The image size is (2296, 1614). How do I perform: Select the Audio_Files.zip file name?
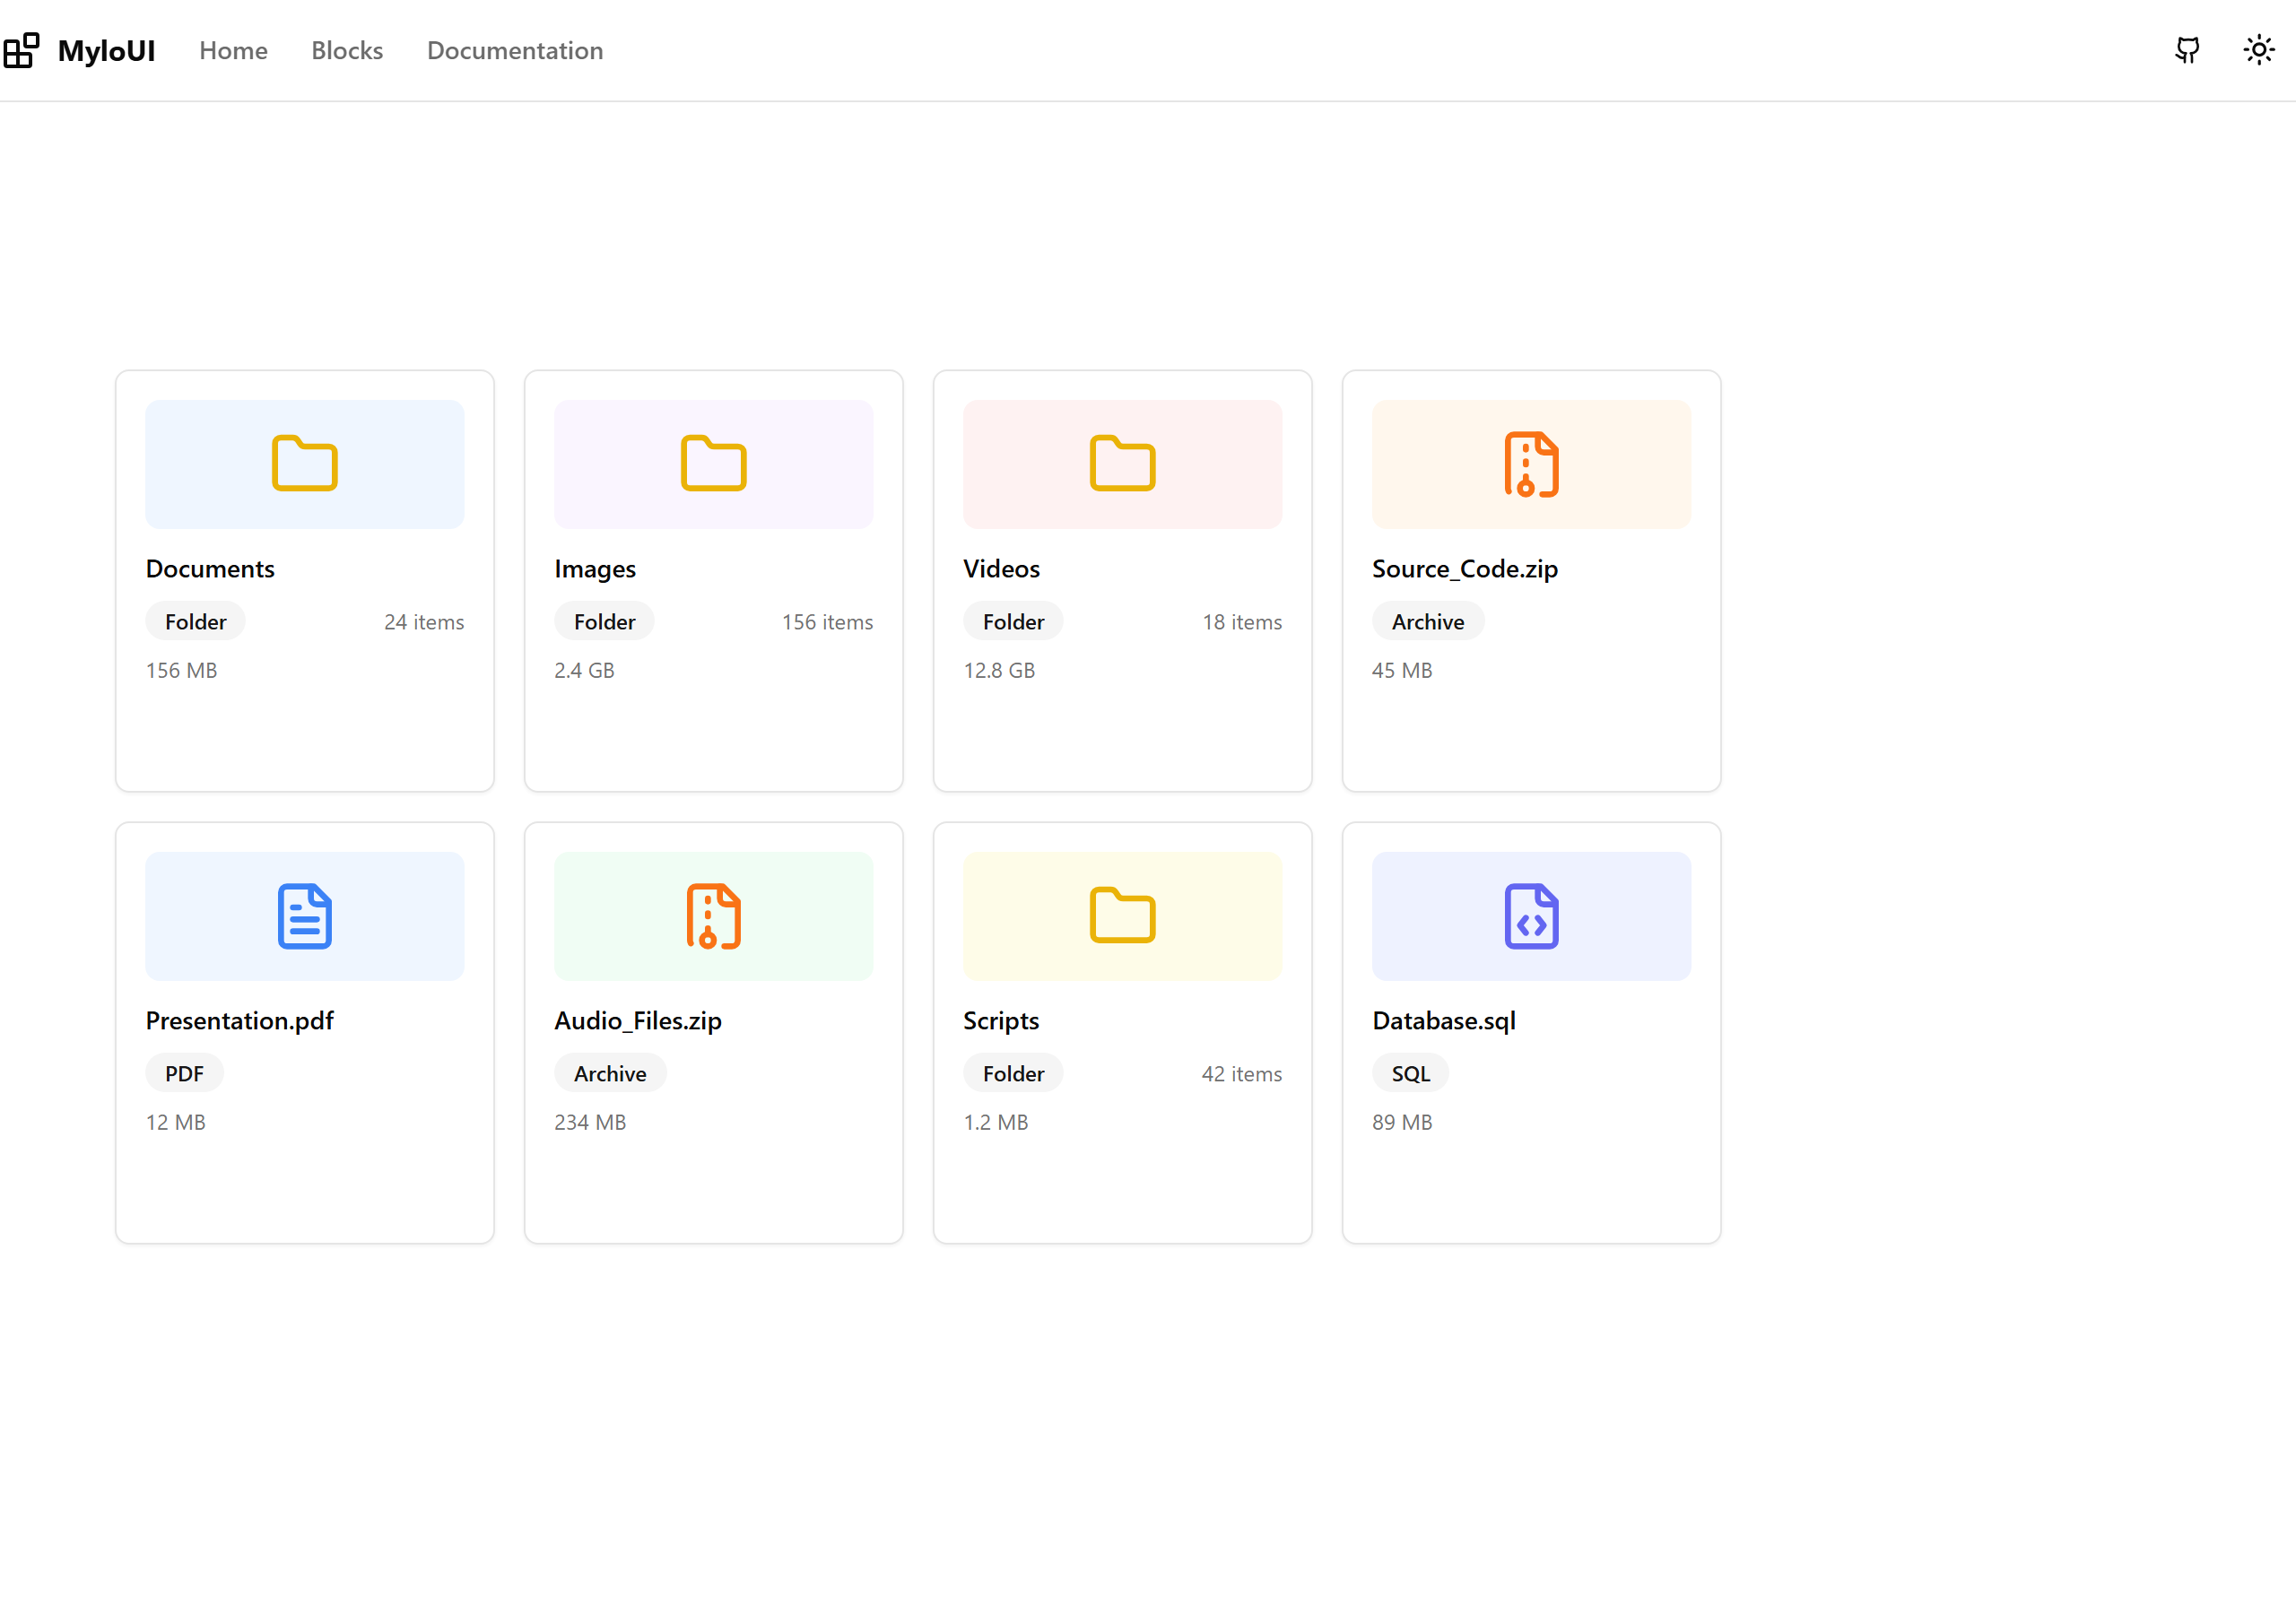click(638, 1021)
